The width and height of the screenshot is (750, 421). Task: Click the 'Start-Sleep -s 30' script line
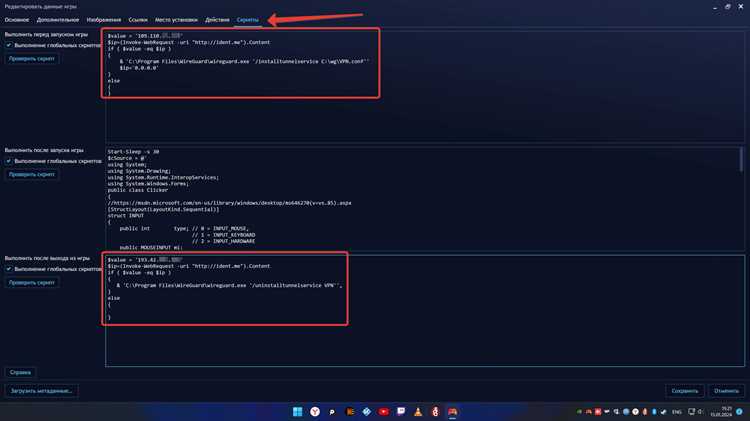[133, 152]
